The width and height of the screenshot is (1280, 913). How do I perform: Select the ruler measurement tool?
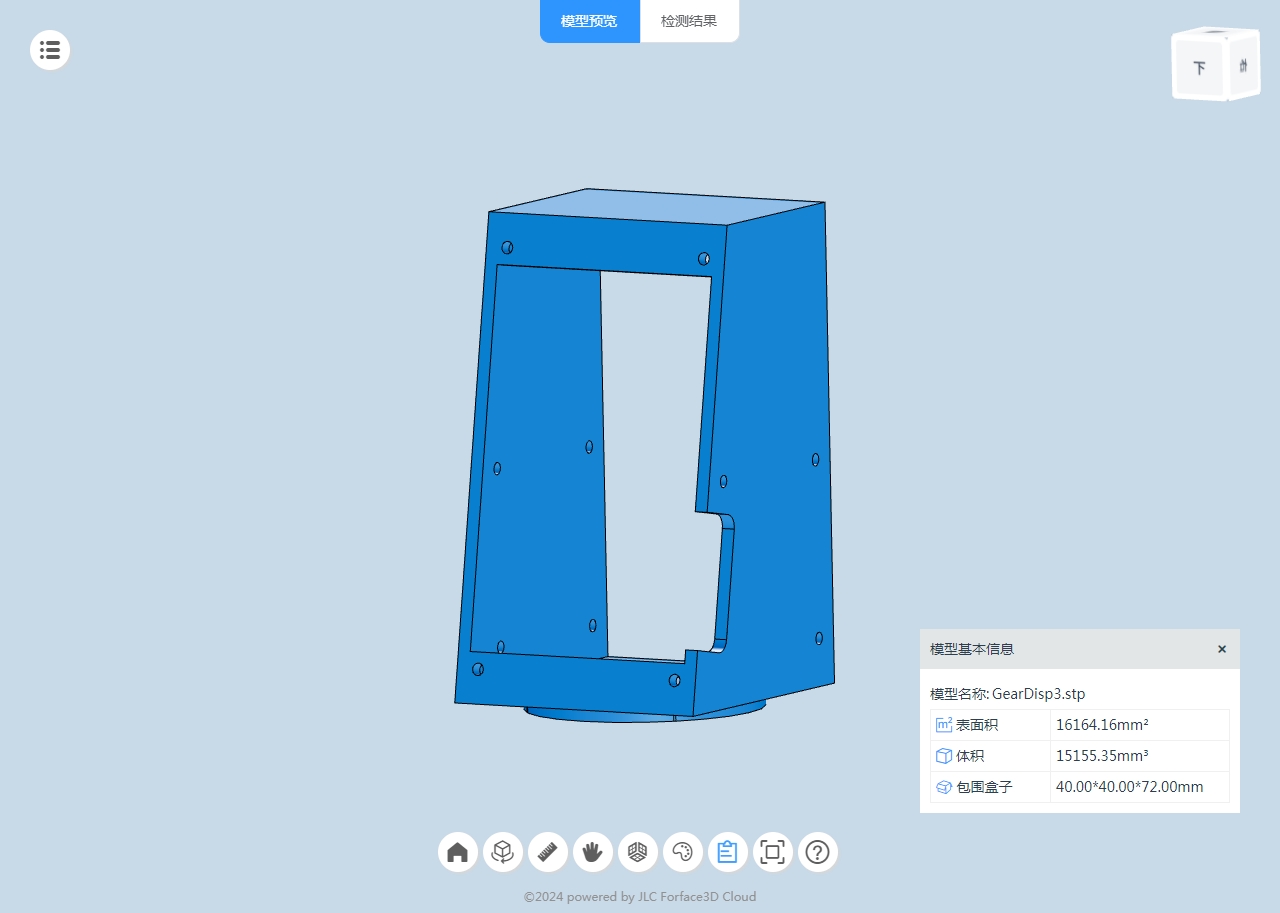coord(548,852)
